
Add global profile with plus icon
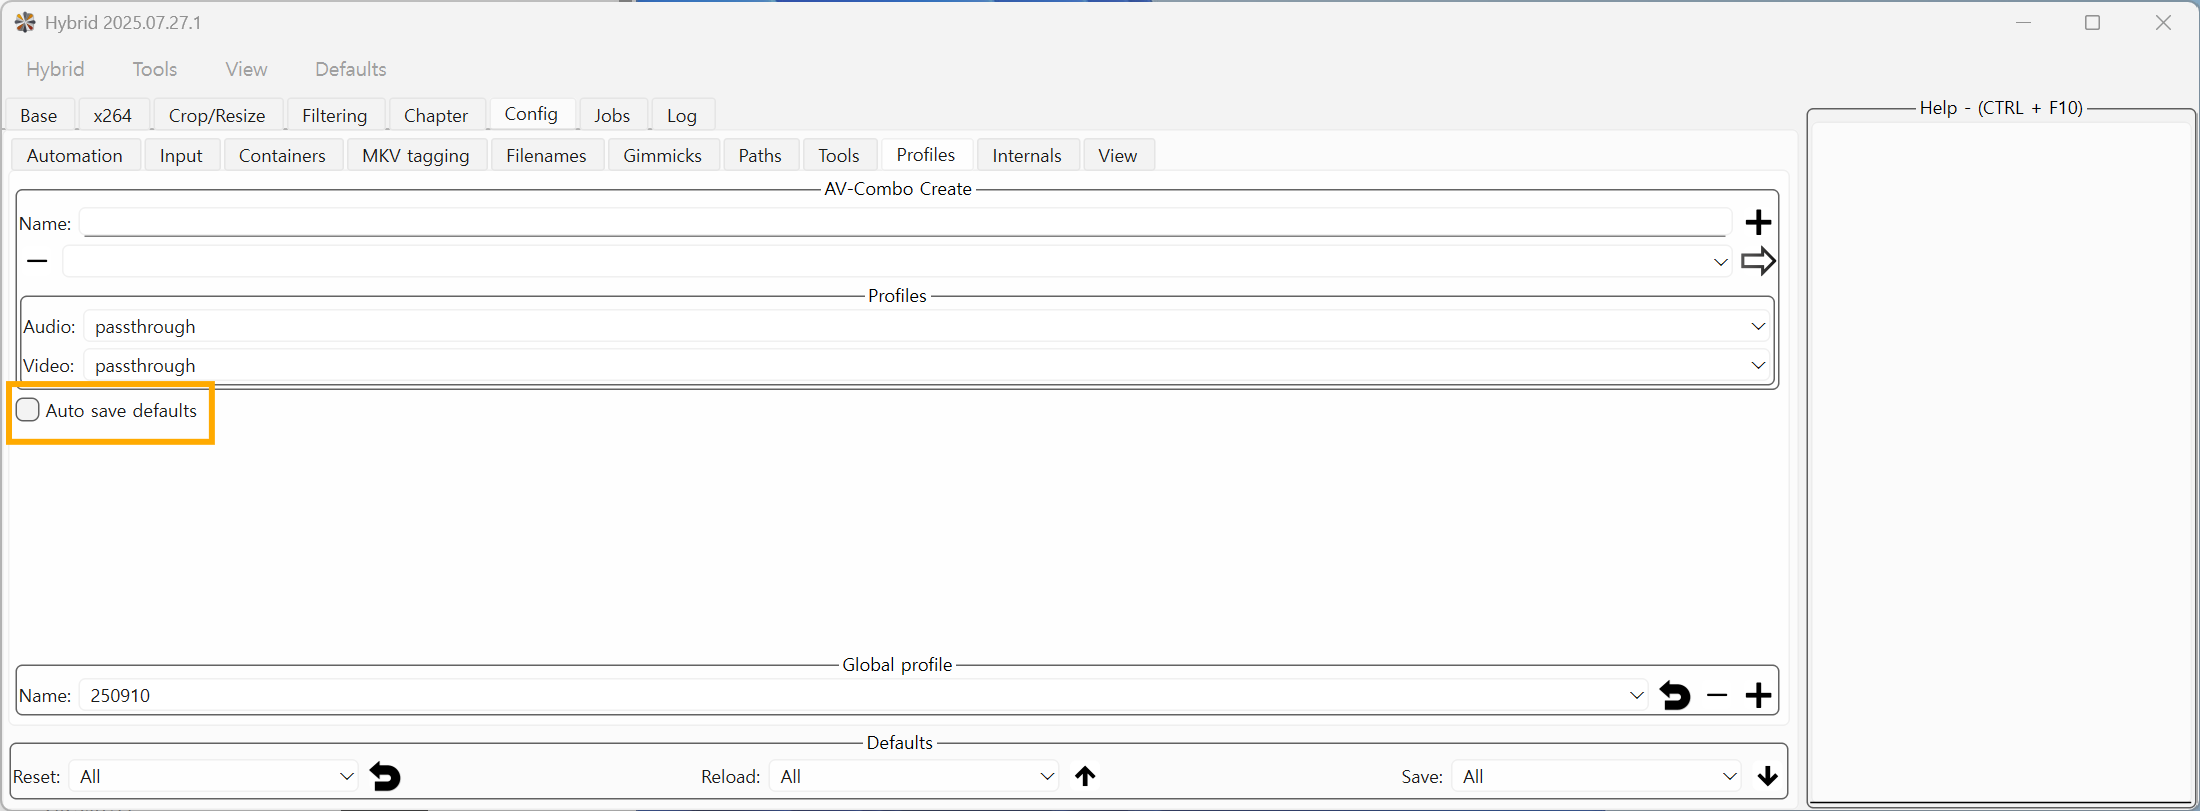click(x=1758, y=695)
